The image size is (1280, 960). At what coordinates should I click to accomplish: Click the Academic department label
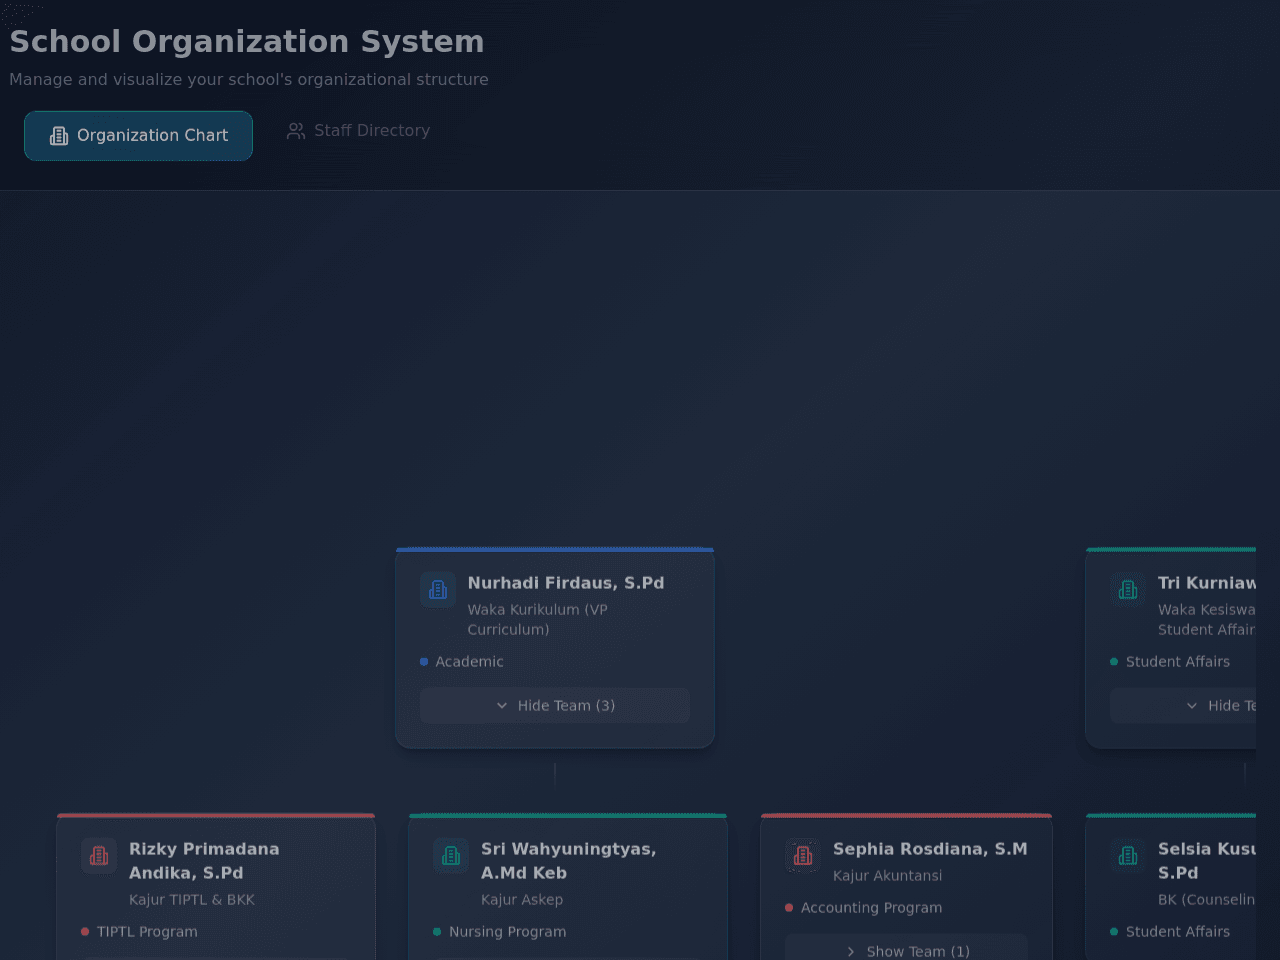[469, 662]
